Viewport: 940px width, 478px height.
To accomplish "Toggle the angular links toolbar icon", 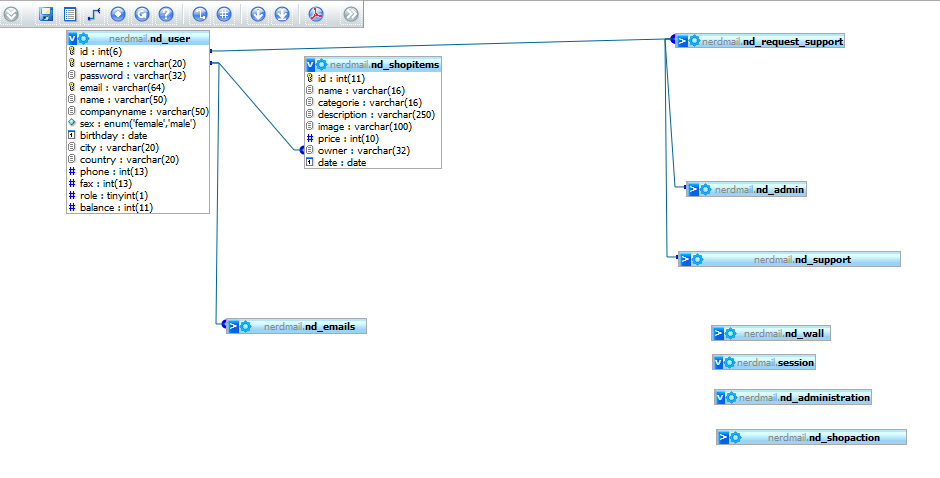I will tap(199, 14).
